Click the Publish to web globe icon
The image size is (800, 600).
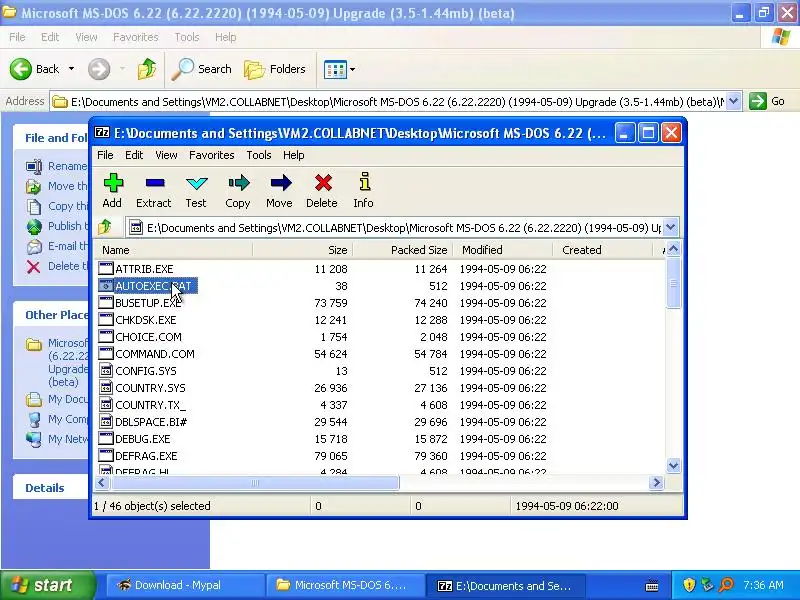click(34, 227)
